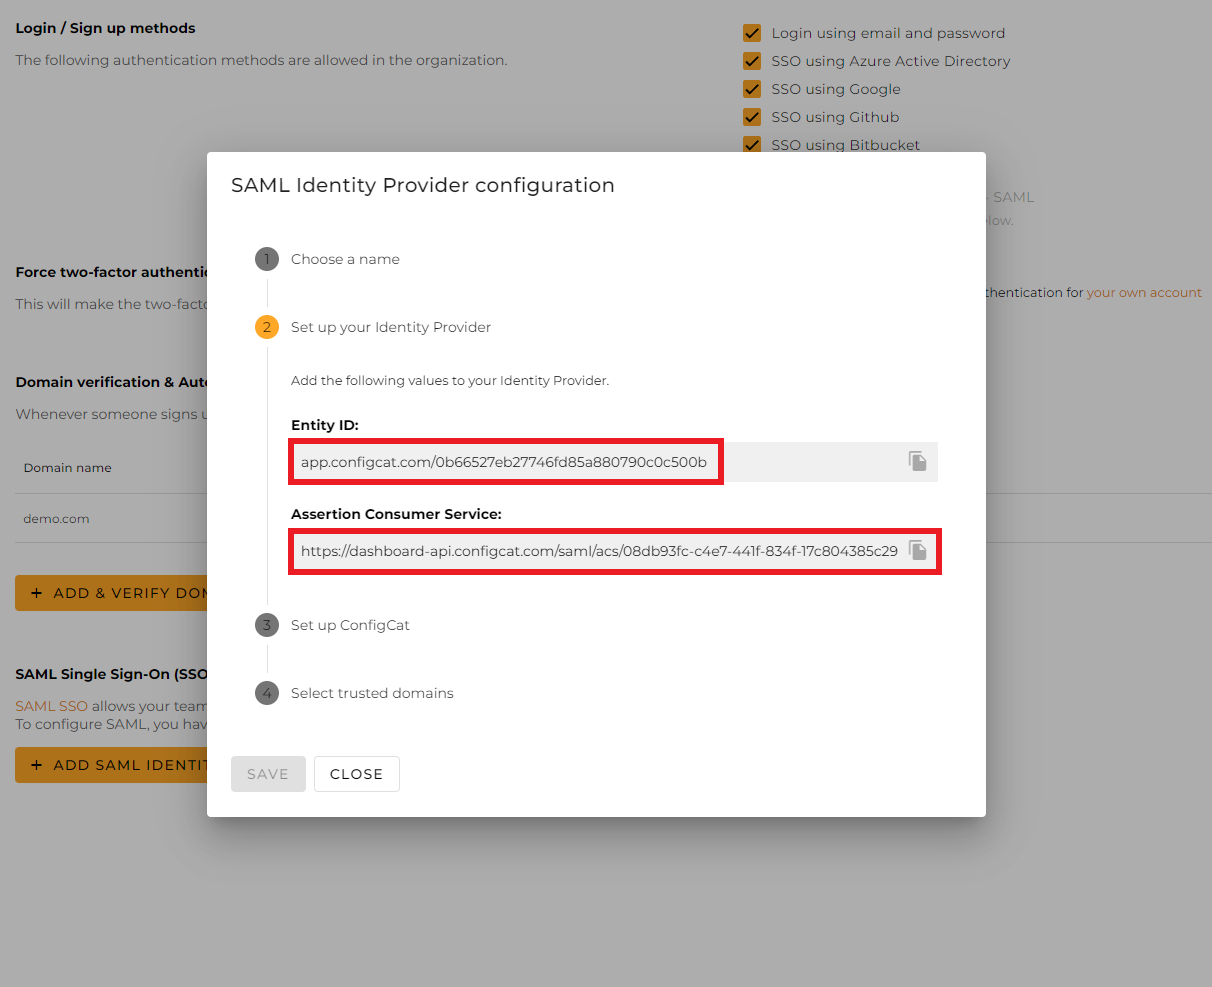Expand the Set up ConfigCat step
The height and width of the screenshot is (987, 1212).
tap(349, 624)
